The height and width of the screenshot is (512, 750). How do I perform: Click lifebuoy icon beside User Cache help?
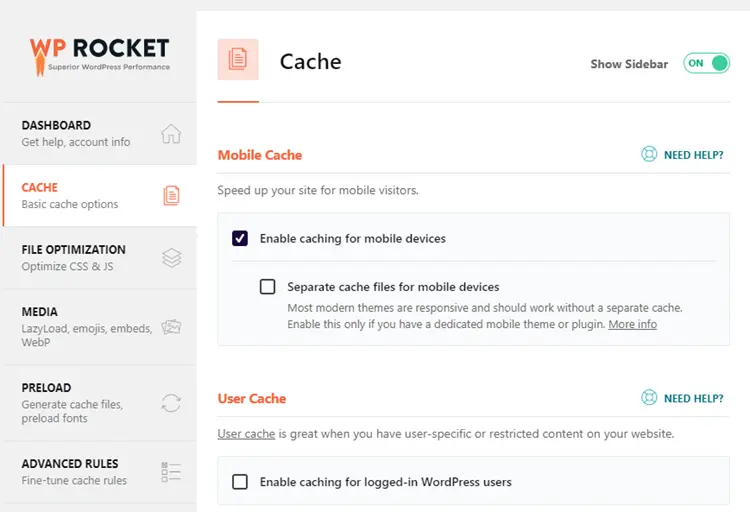point(649,397)
